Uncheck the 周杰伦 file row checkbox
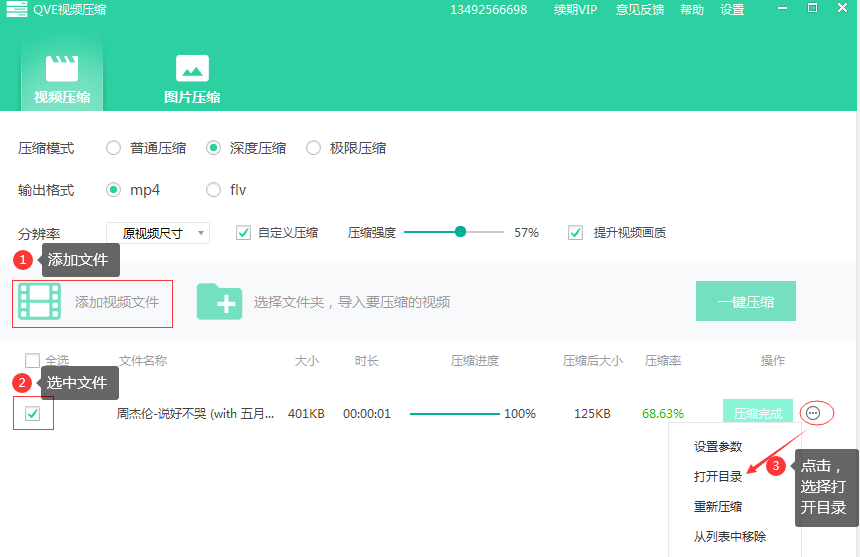The image size is (860, 557). pos(32,413)
